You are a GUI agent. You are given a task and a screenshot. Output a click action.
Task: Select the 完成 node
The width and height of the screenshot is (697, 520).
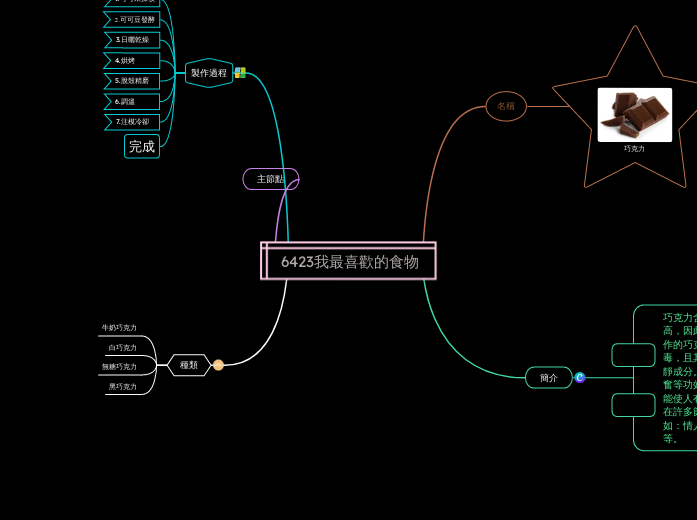coord(142,146)
